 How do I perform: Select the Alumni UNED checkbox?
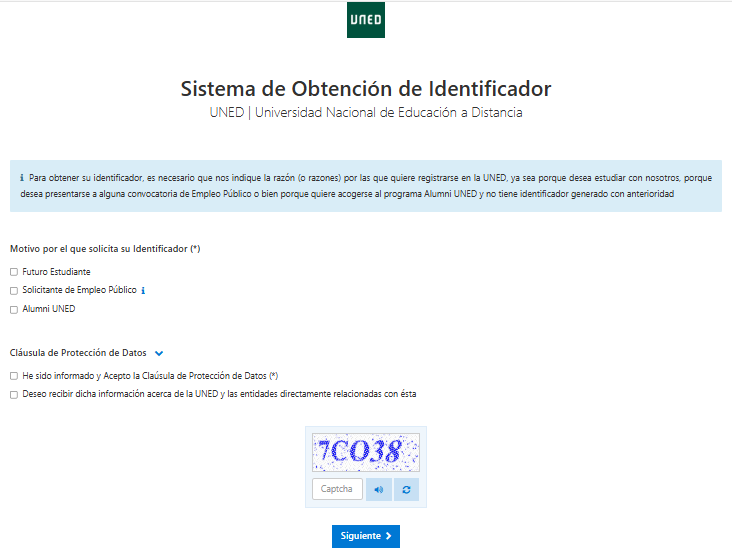coord(14,309)
